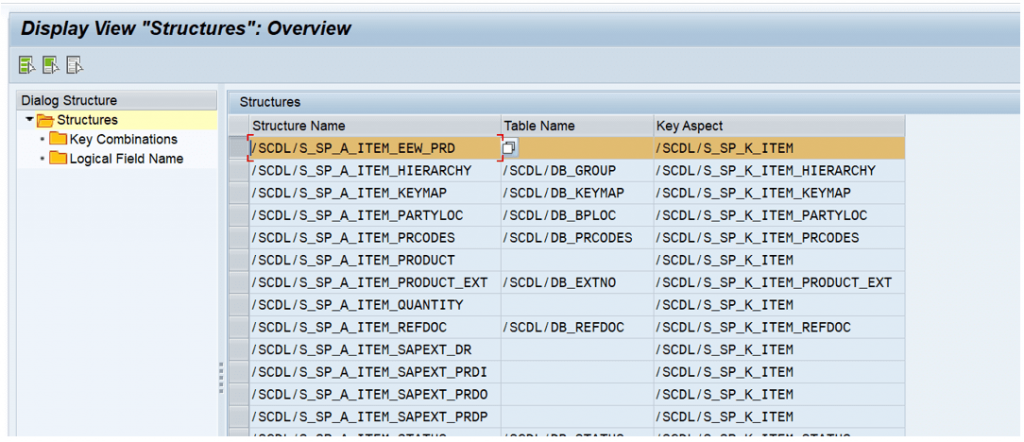This screenshot has height=442, width=1024.
Task: Click Key Aspect cell in ITEM_QUANTITY row
Action: (779, 305)
